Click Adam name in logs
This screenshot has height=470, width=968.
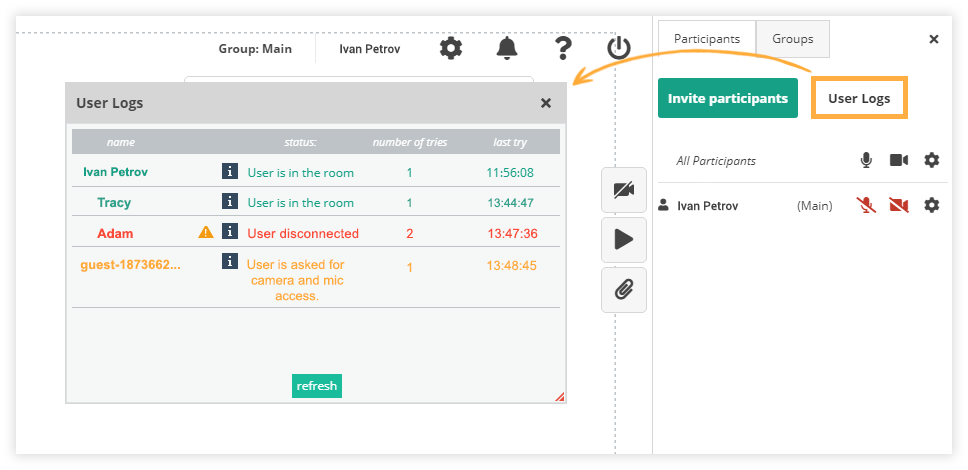coord(115,233)
